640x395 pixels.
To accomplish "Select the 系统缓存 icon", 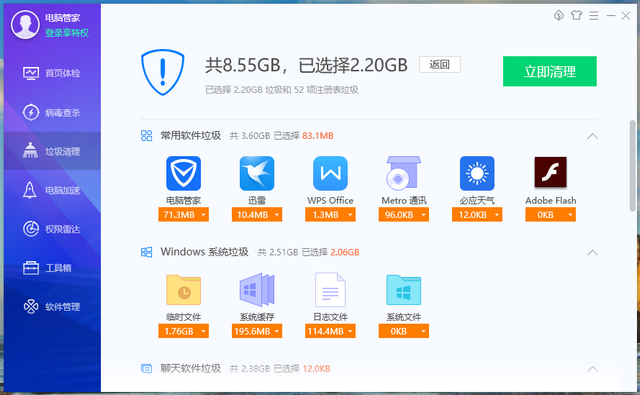I will (x=257, y=290).
